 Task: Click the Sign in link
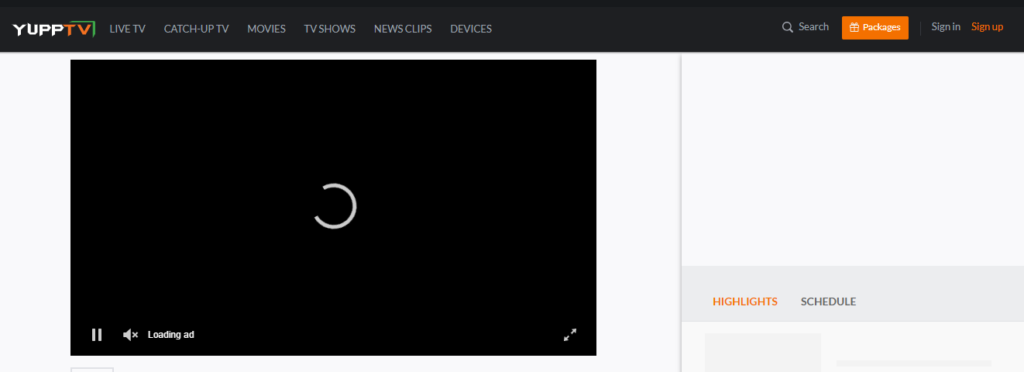pyautogui.click(x=946, y=27)
